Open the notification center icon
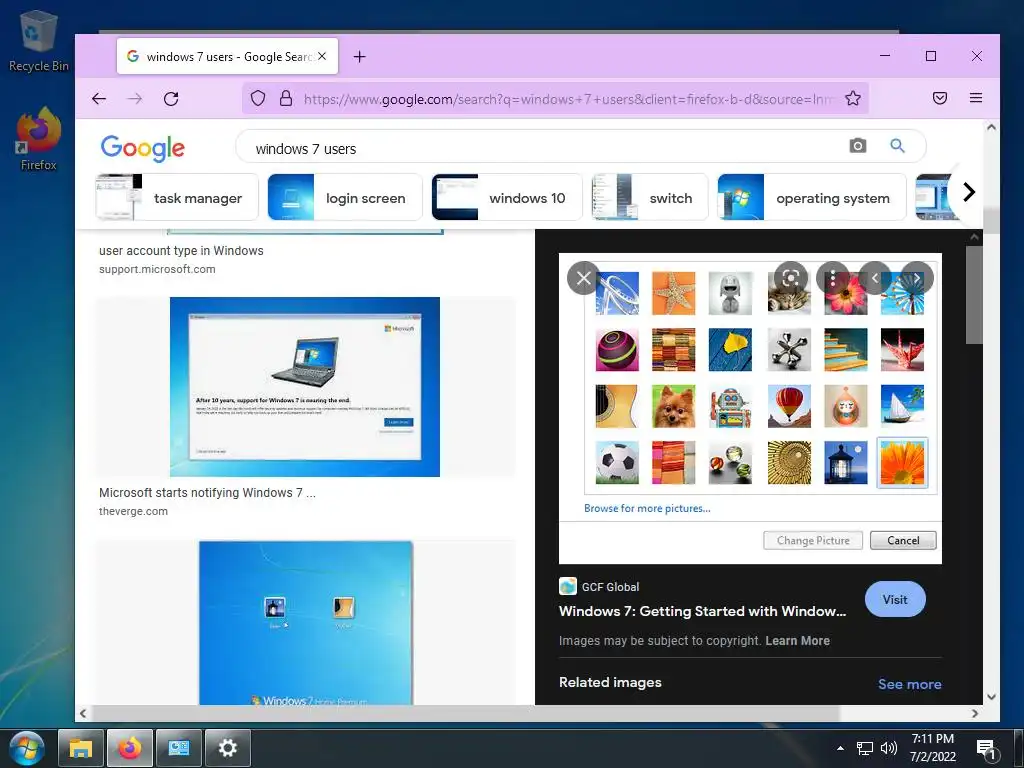Image resolution: width=1024 pixels, height=768 pixels. [987, 749]
